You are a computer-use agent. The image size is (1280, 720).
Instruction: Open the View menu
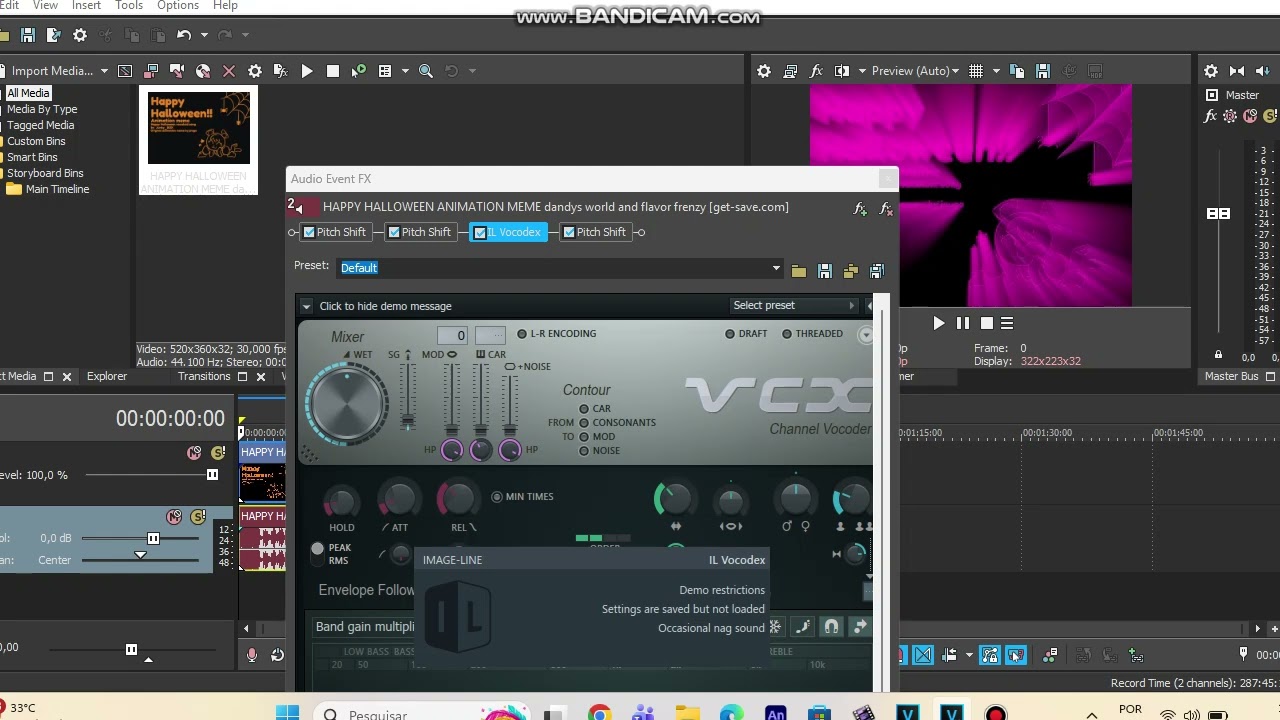(x=45, y=6)
